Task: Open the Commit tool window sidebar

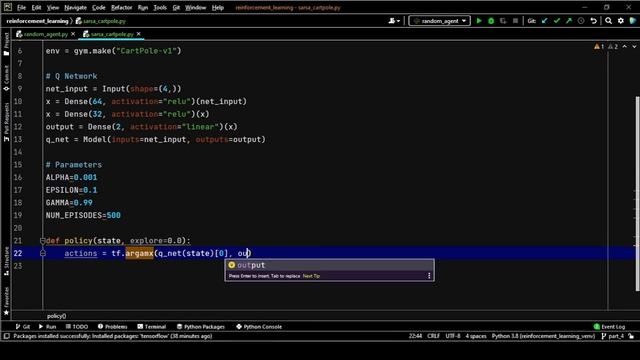Action: [6, 78]
